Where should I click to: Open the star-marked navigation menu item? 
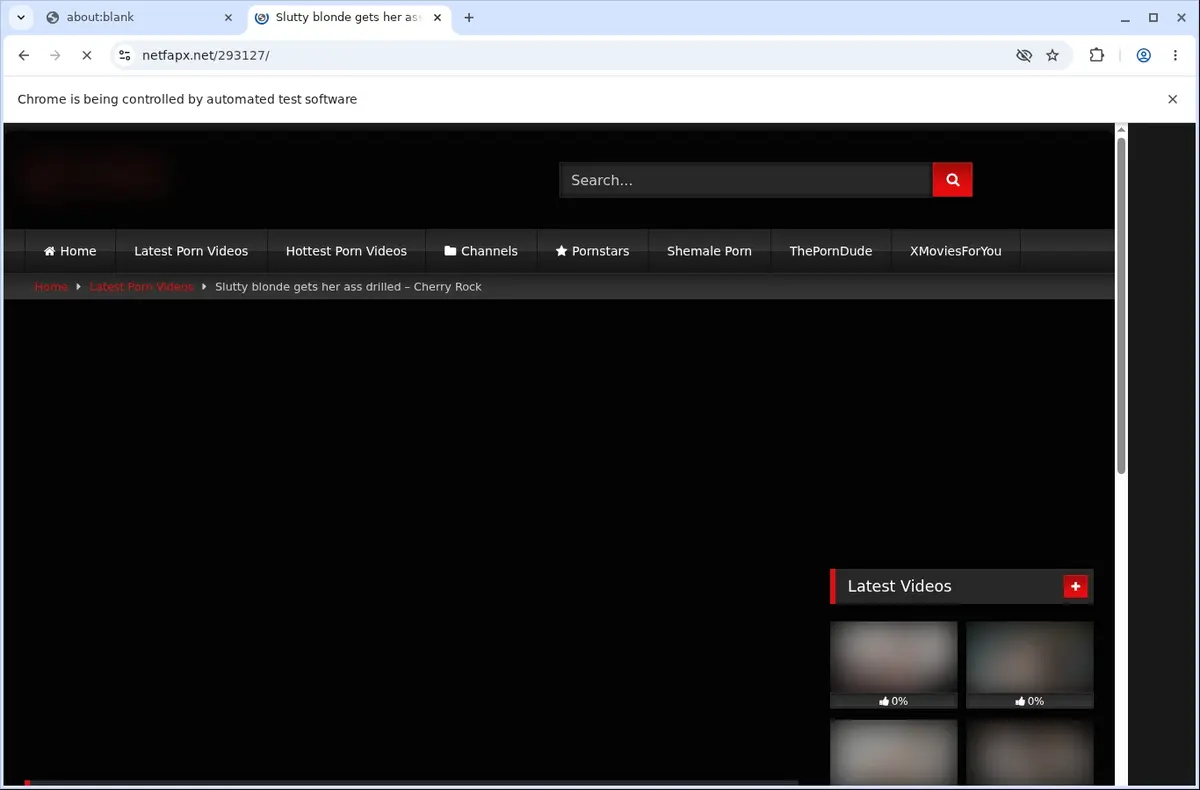(x=592, y=251)
